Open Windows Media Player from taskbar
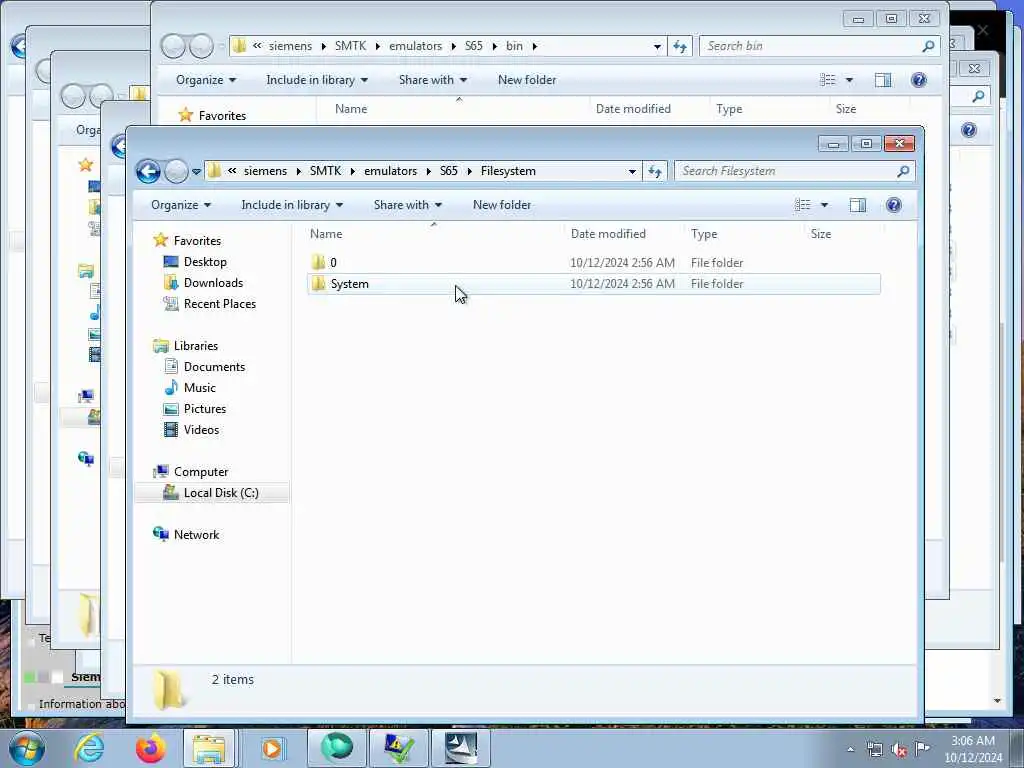 [x=272, y=748]
